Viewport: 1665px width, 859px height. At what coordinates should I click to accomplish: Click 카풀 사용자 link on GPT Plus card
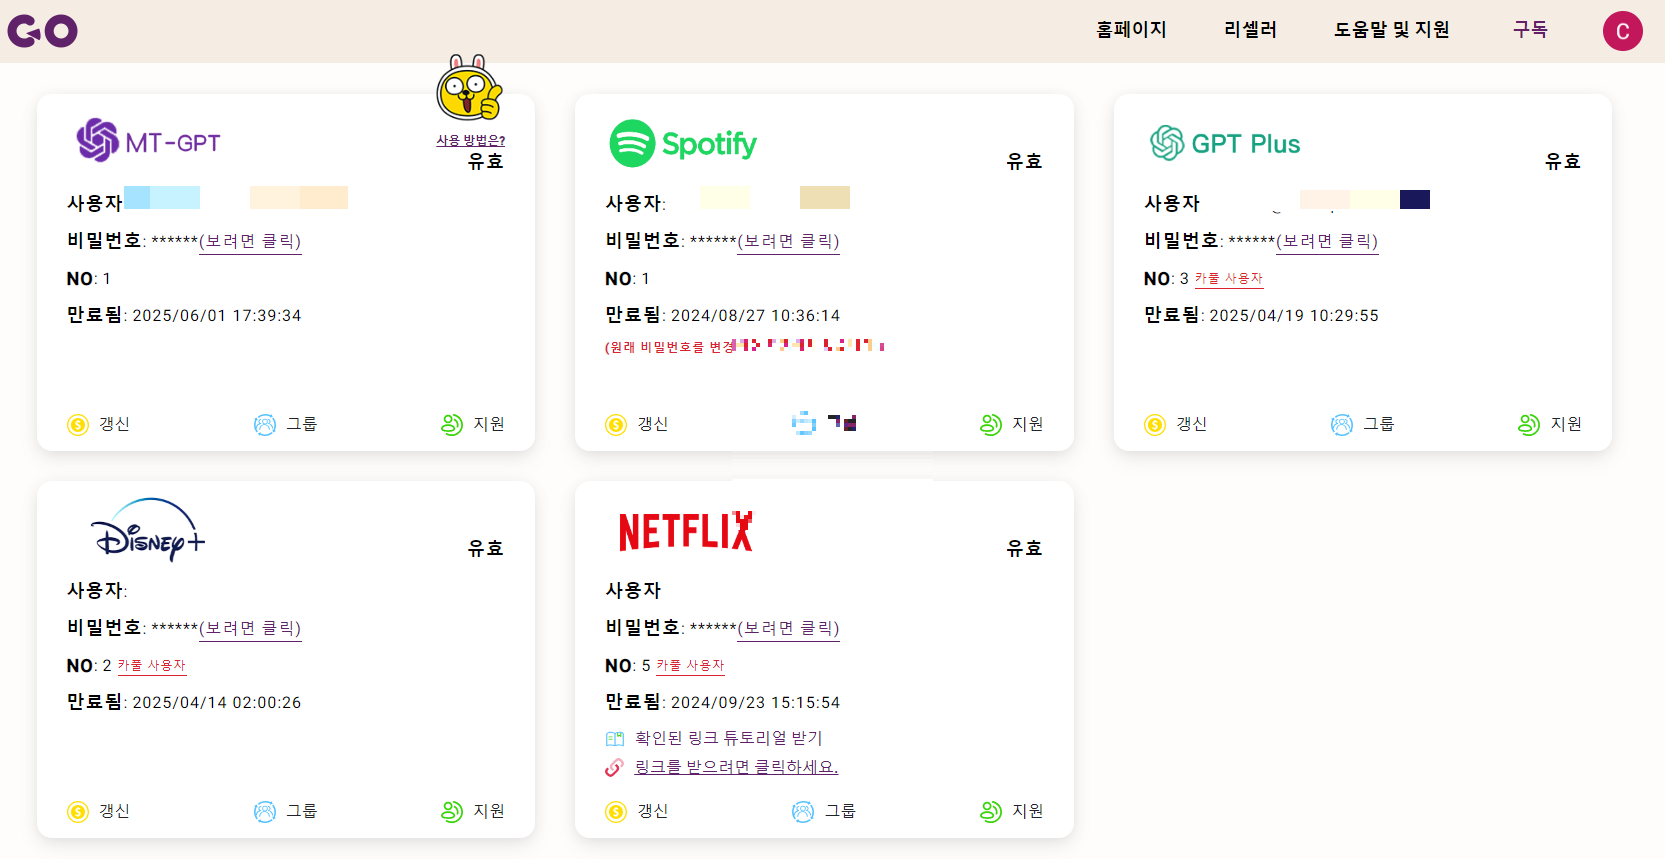pyautogui.click(x=1229, y=278)
